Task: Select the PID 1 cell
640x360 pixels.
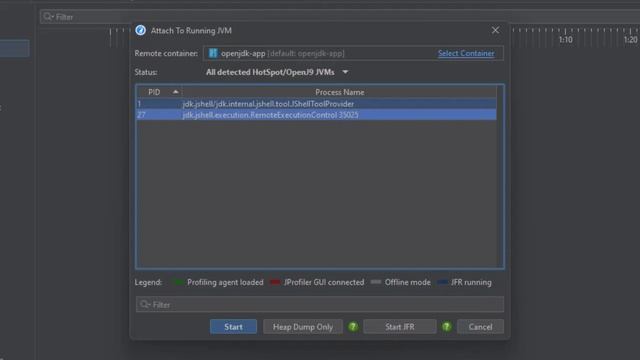Action: (x=159, y=104)
